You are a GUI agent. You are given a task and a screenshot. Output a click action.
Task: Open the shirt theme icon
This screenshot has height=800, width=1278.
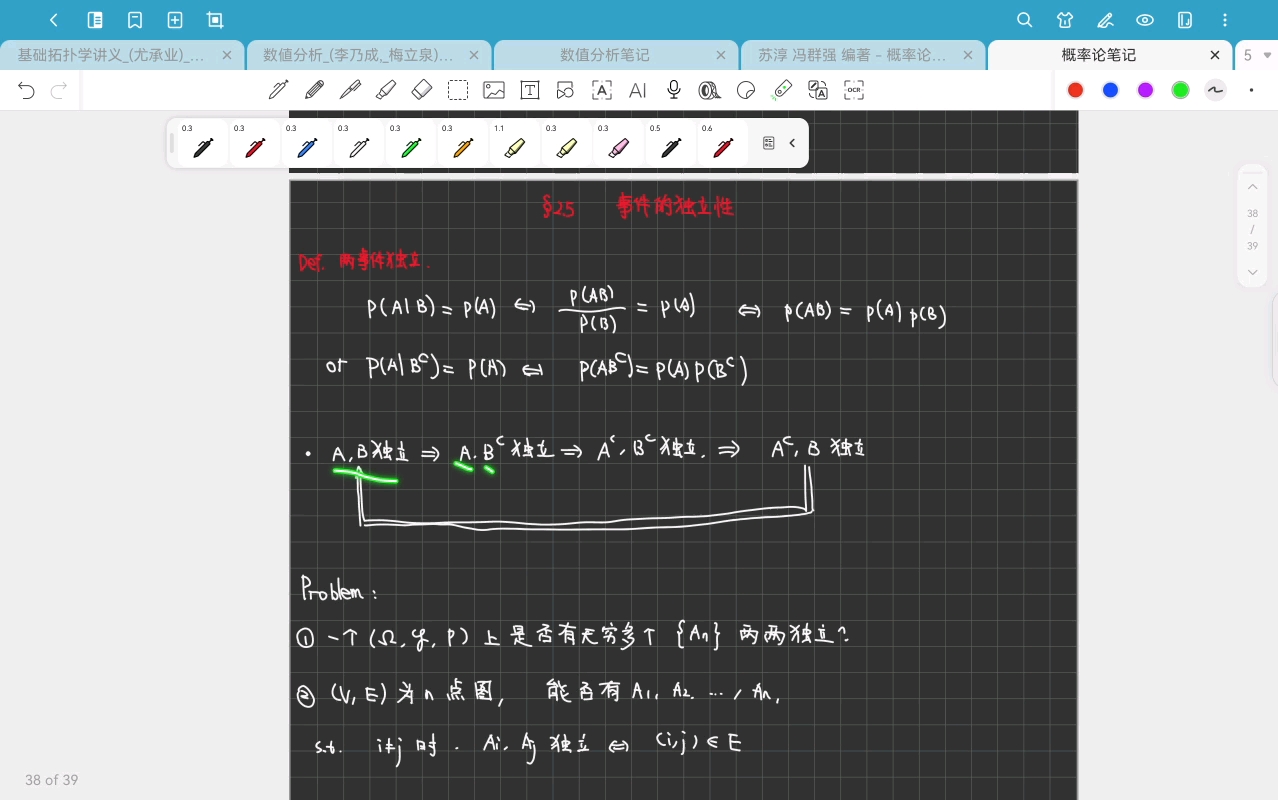click(x=1065, y=20)
